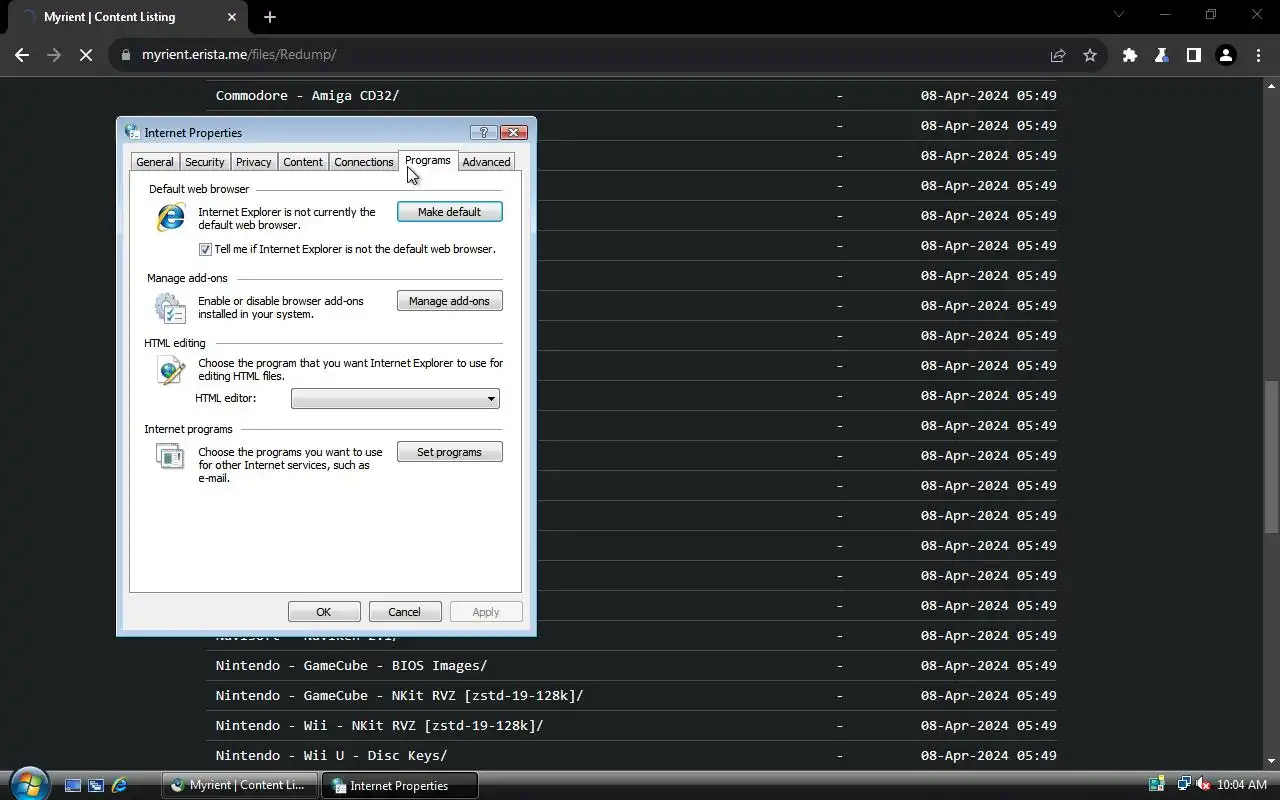Open the Chrome tab search chevron
Viewport: 1280px width, 800px height.
pos(1118,15)
